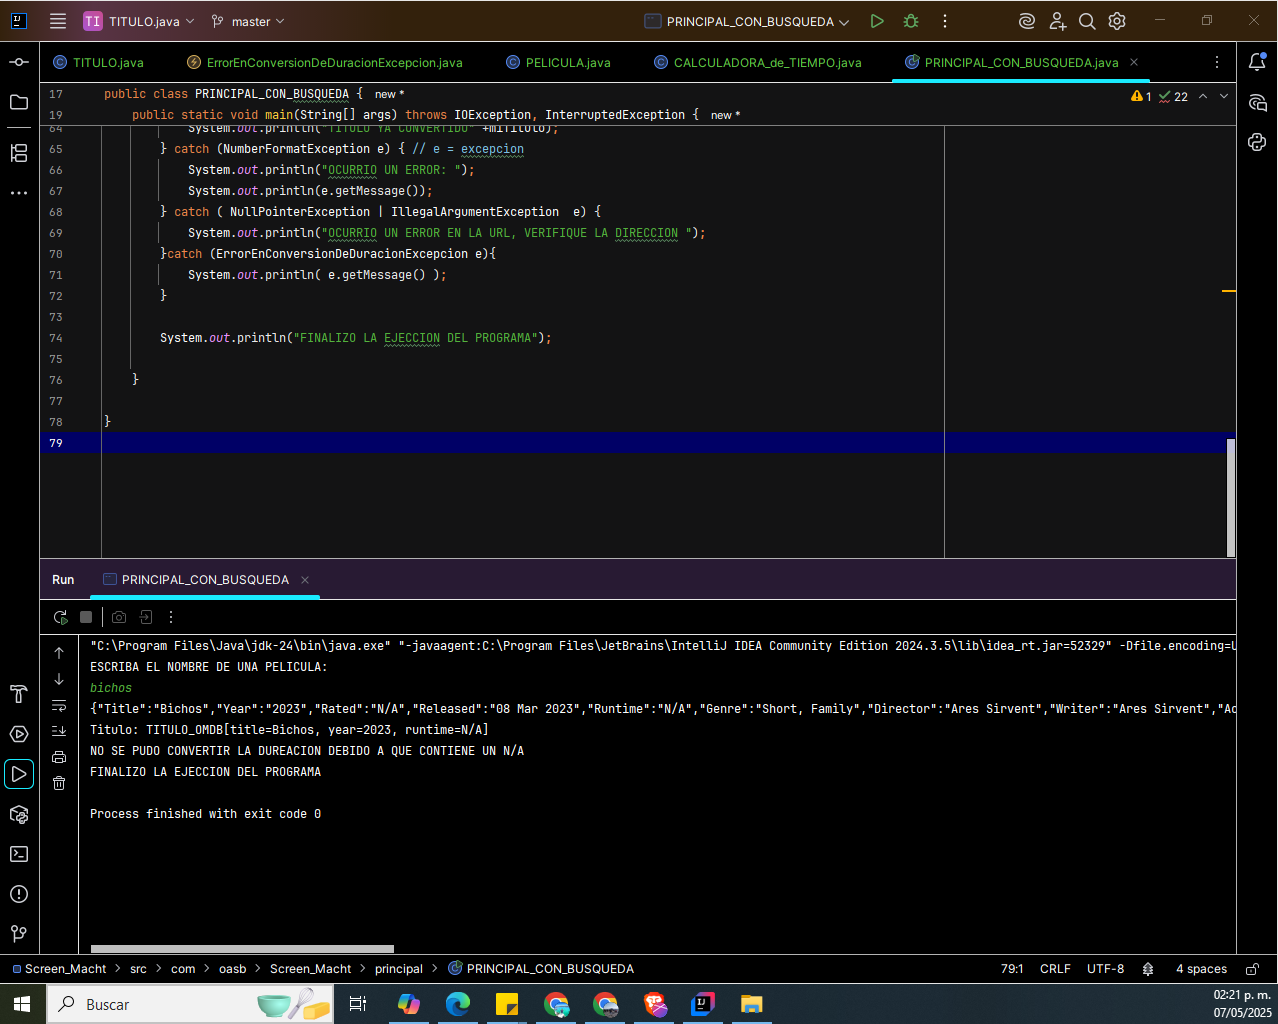The height and width of the screenshot is (1024, 1278).
Task: Open the main hamburger menu
Action: pos(58,21)
